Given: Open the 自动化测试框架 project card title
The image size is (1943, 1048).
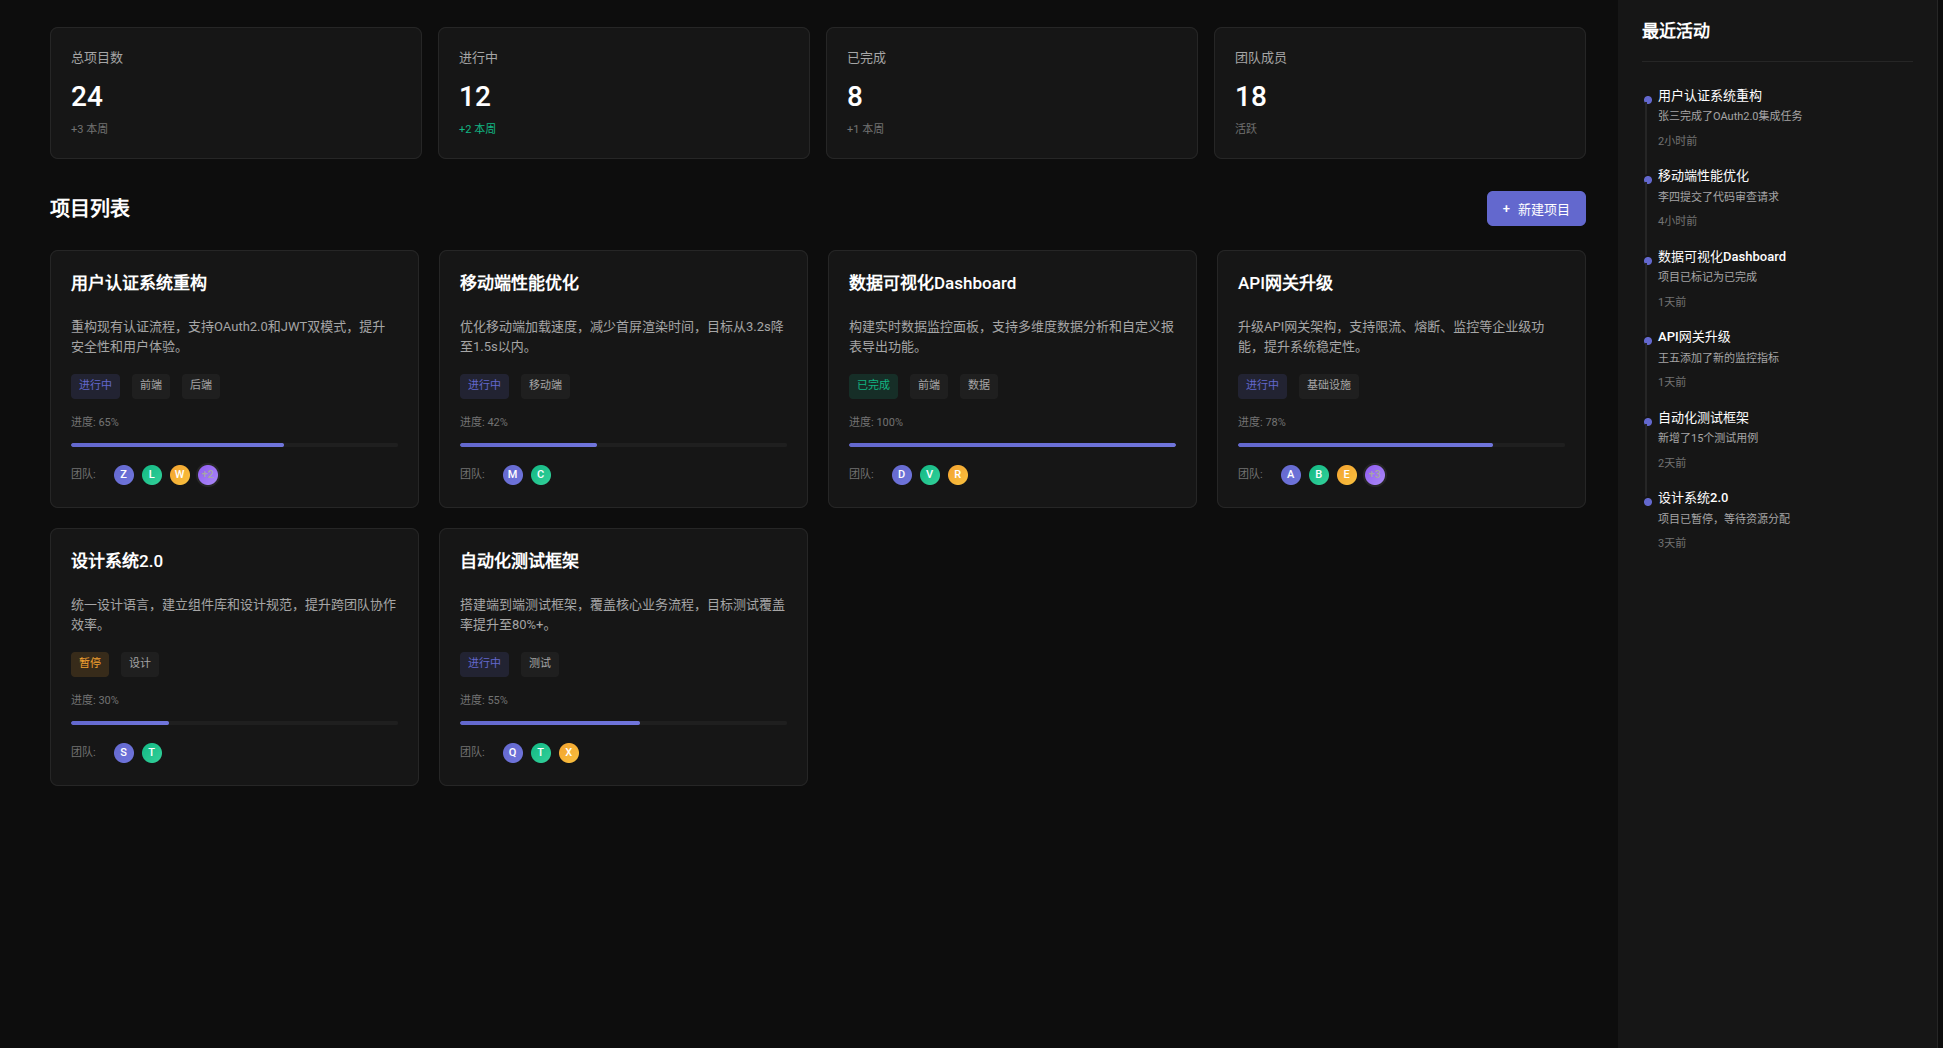Looking at the screenshot, I should pos(519,561).
